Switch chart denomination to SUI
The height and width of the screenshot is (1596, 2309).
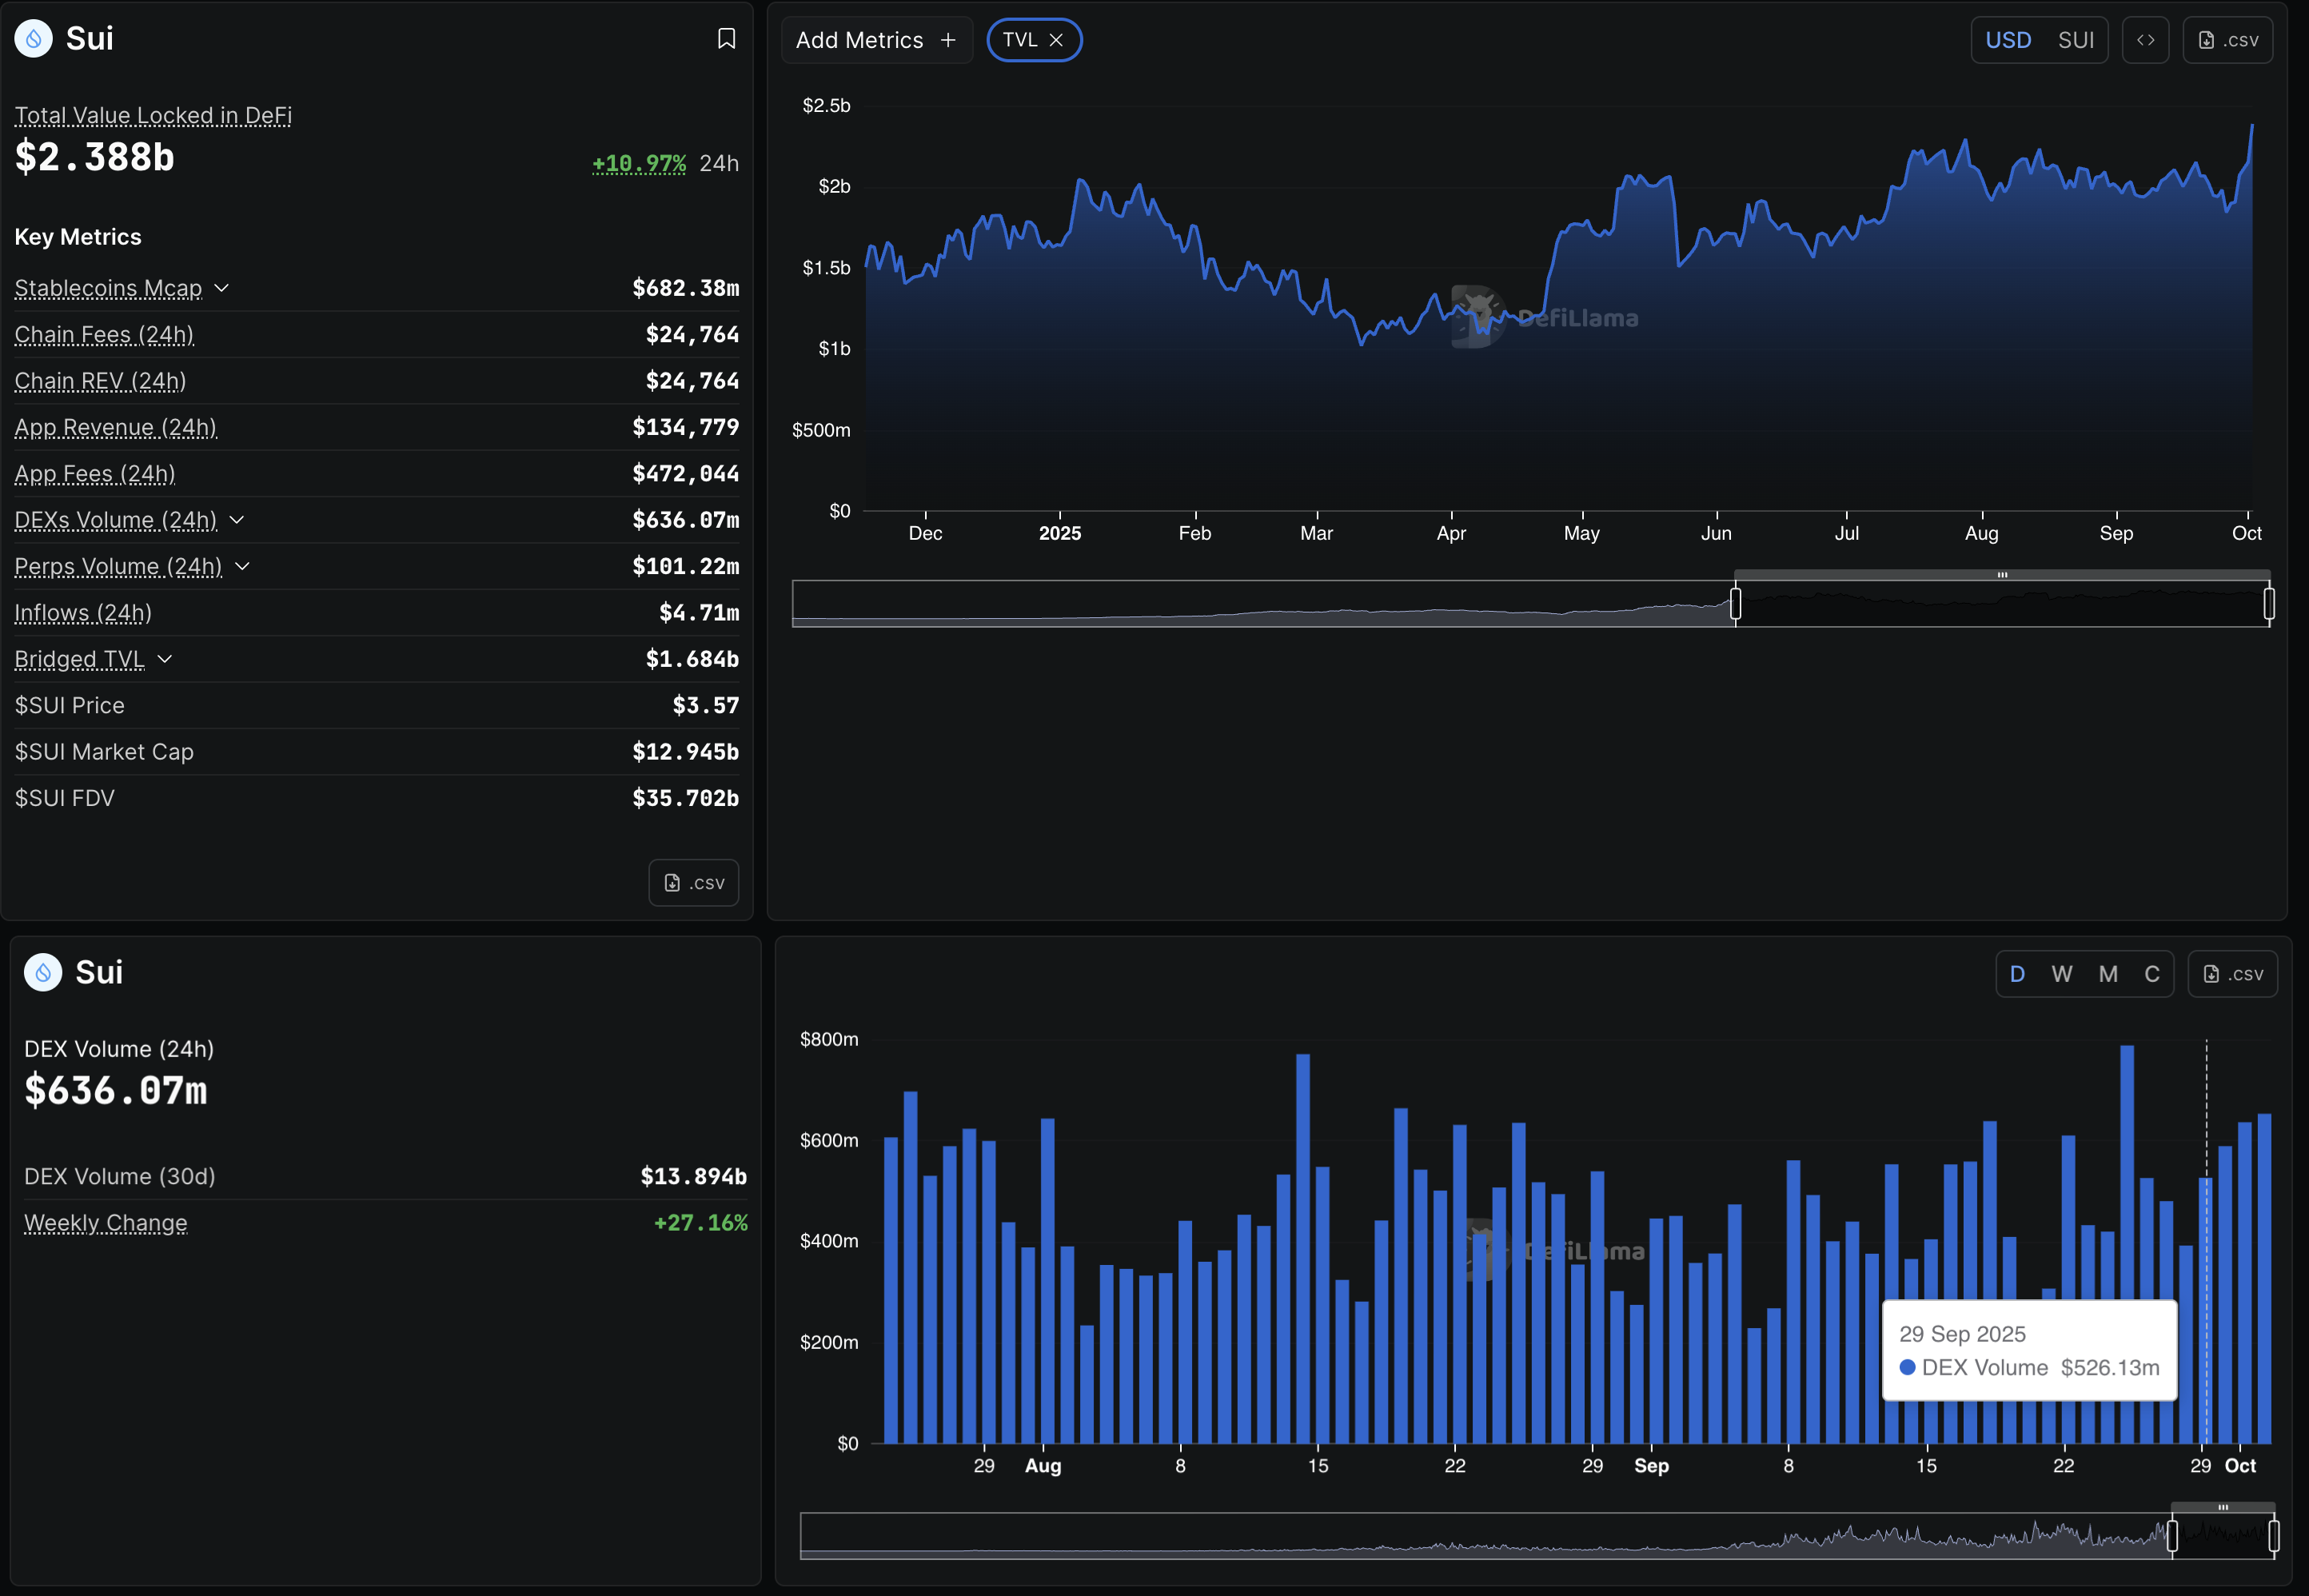click(2075, 40)
